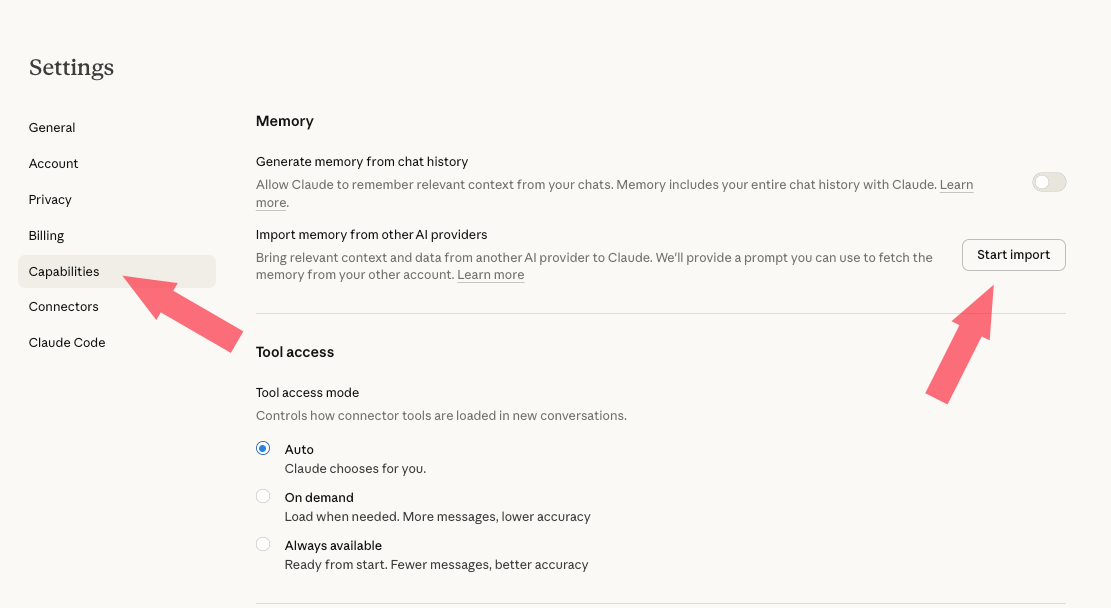Viewport: 1111px width, 608px height.
Task: Open the Connectors settings section
Action: (x=64, y=307)
